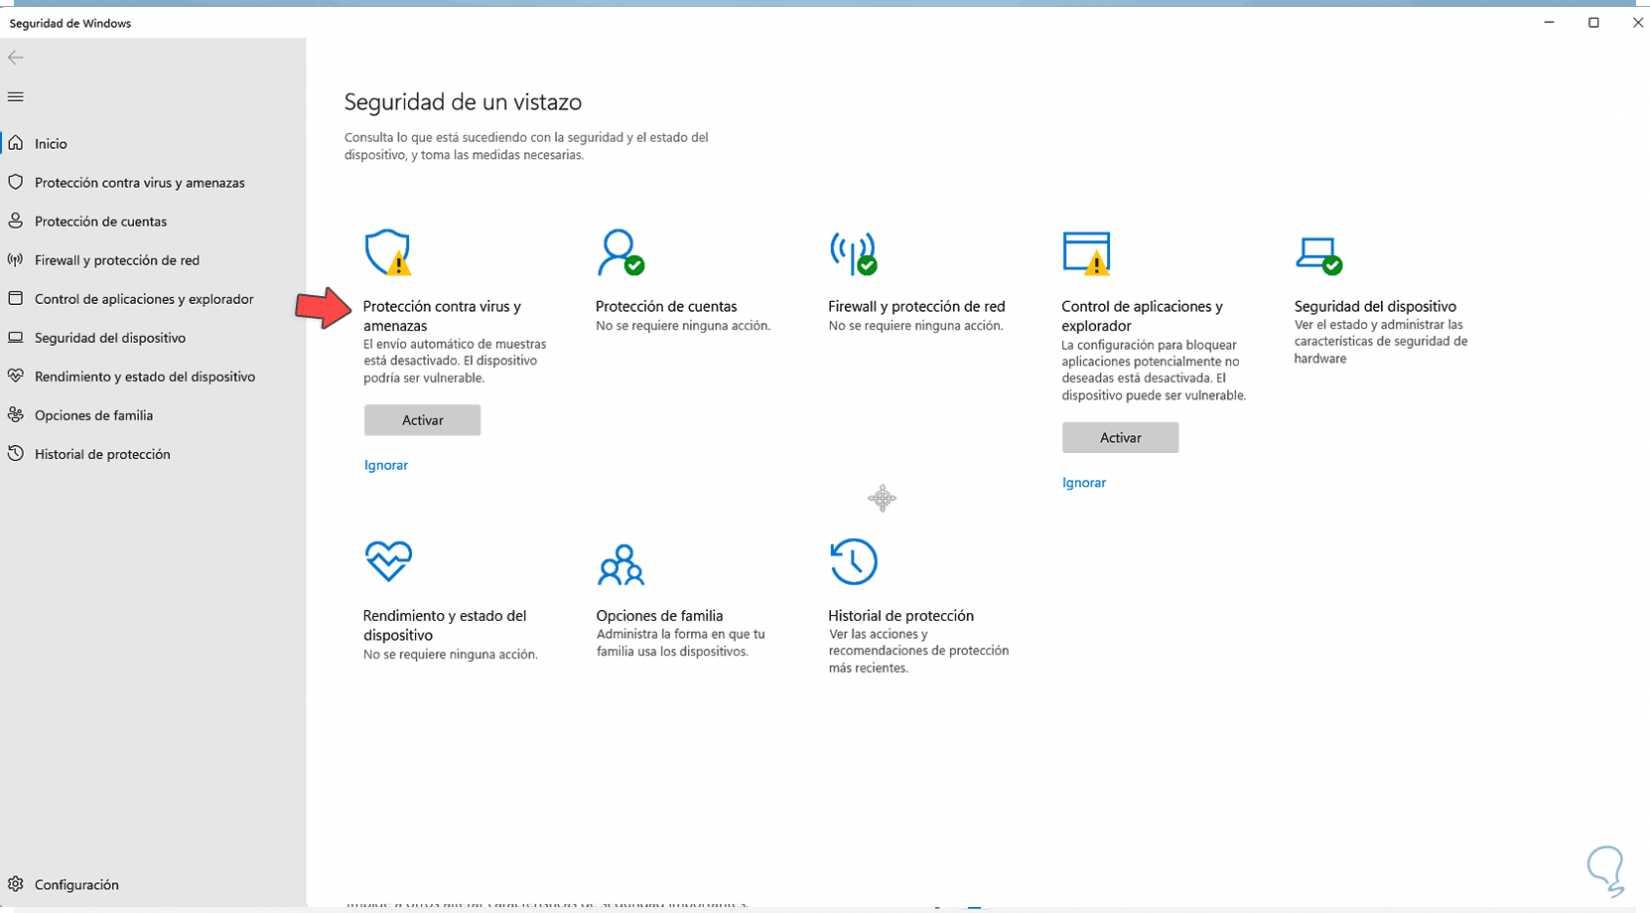Click the Inicio home icon in sidebar

[x=16, y=143]
